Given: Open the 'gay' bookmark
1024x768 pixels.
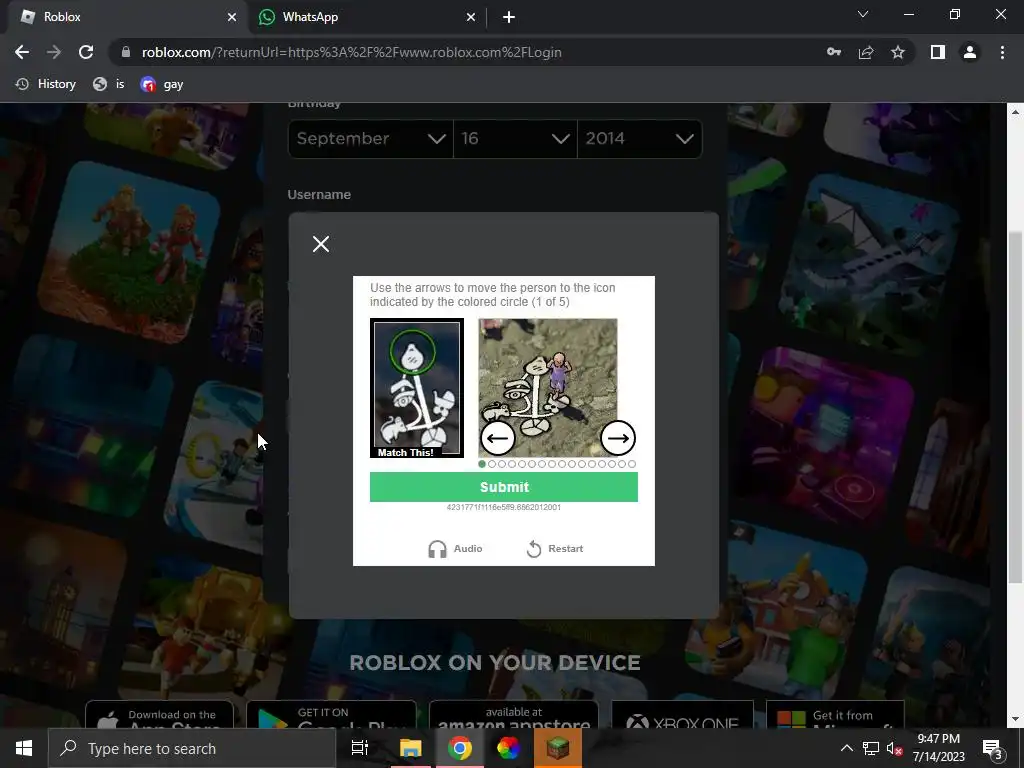Looking at the screenshot, I should (x=161, y=84).
